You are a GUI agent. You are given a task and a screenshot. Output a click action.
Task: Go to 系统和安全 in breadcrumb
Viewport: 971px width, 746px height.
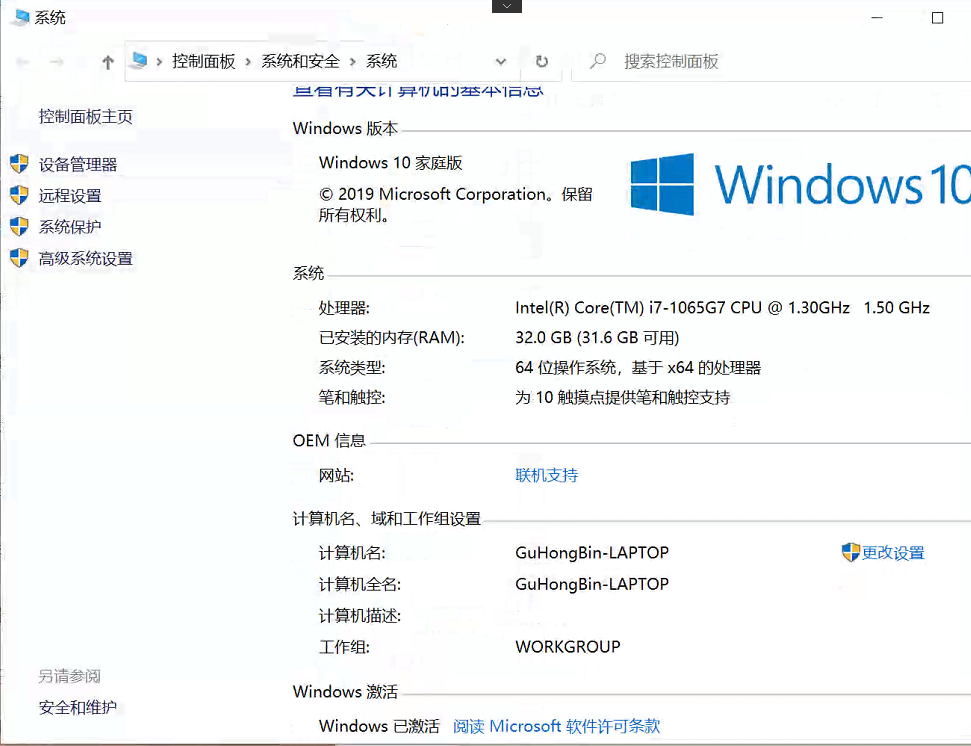click(x=300, y=61)
